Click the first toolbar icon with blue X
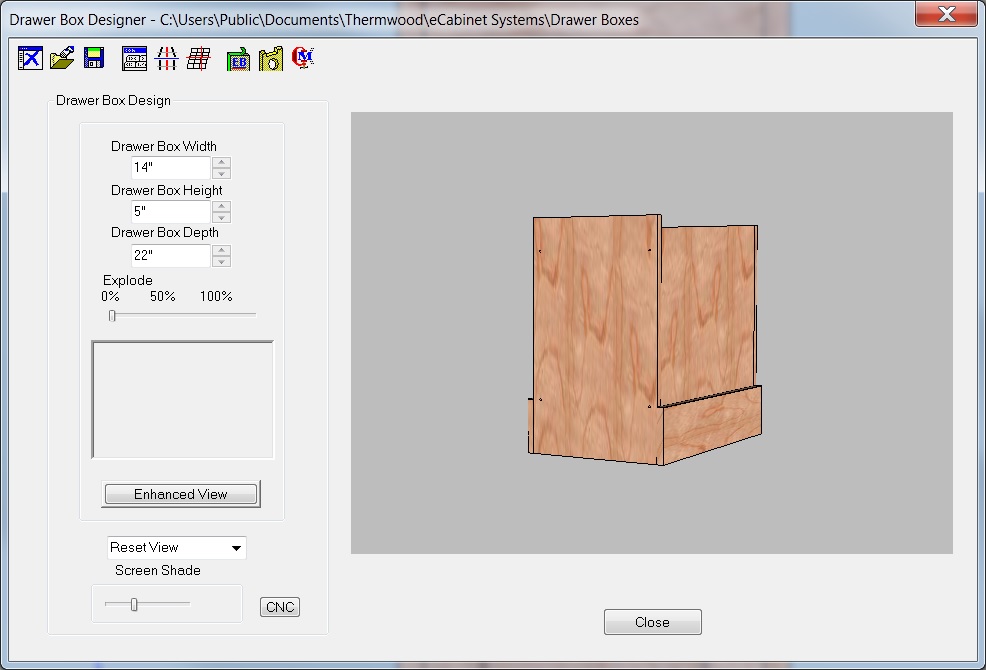Image resolution: width=986 pixels, height=670 pixels. 30,59
